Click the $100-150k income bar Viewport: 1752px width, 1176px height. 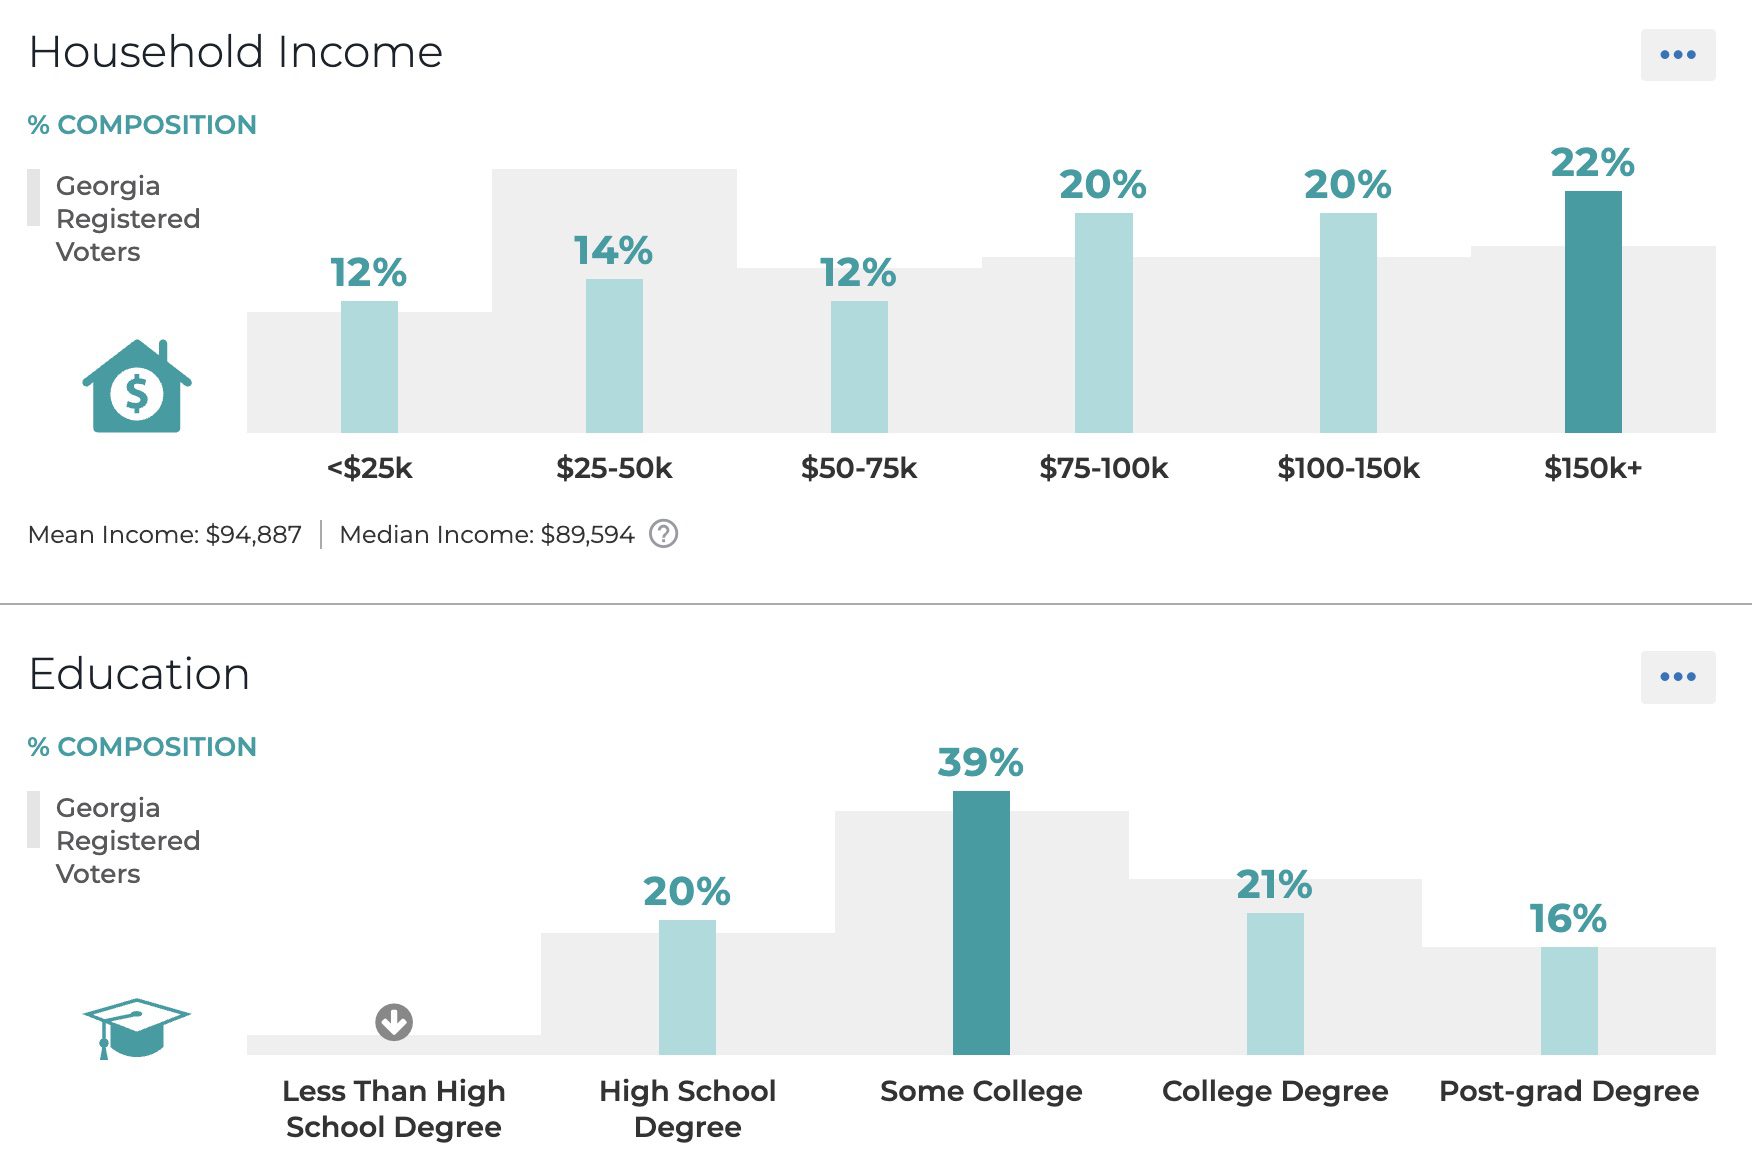(x=1348, y=323)
